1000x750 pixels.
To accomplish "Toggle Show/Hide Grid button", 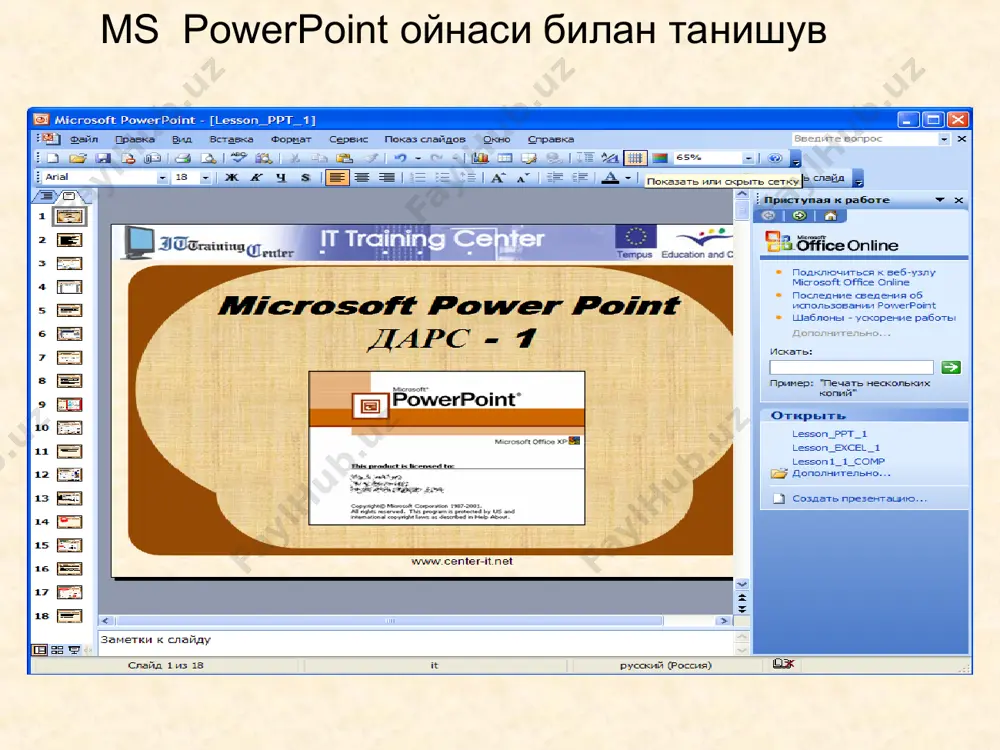I will (634, 158).
